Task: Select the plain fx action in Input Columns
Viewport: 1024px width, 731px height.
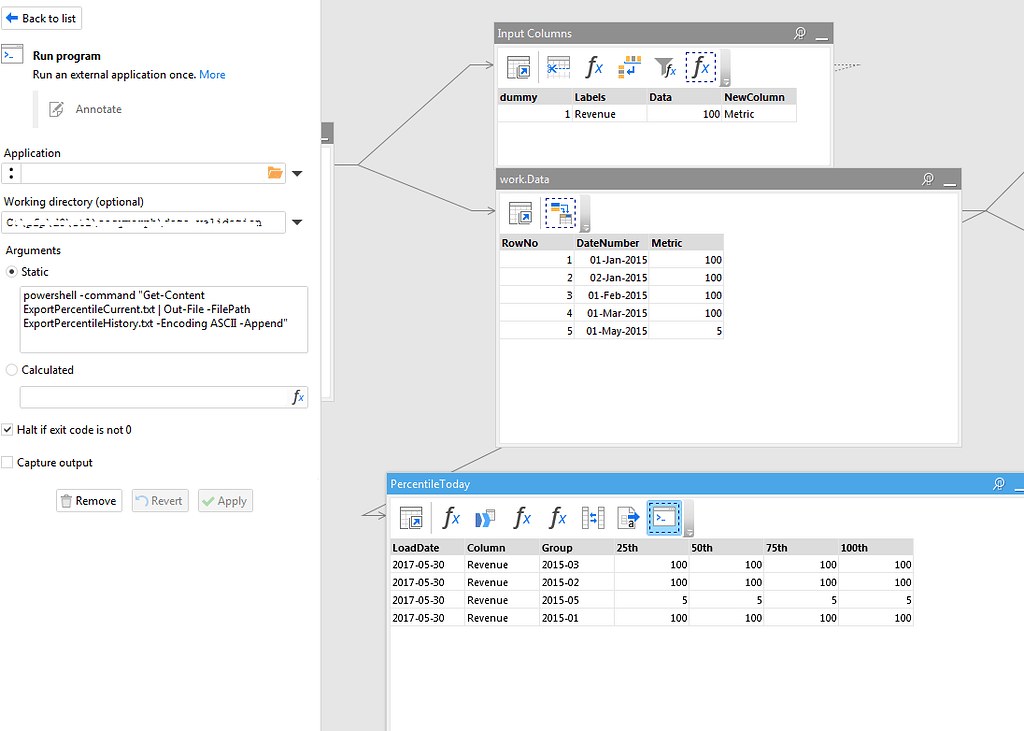Action: pos(594,67)
